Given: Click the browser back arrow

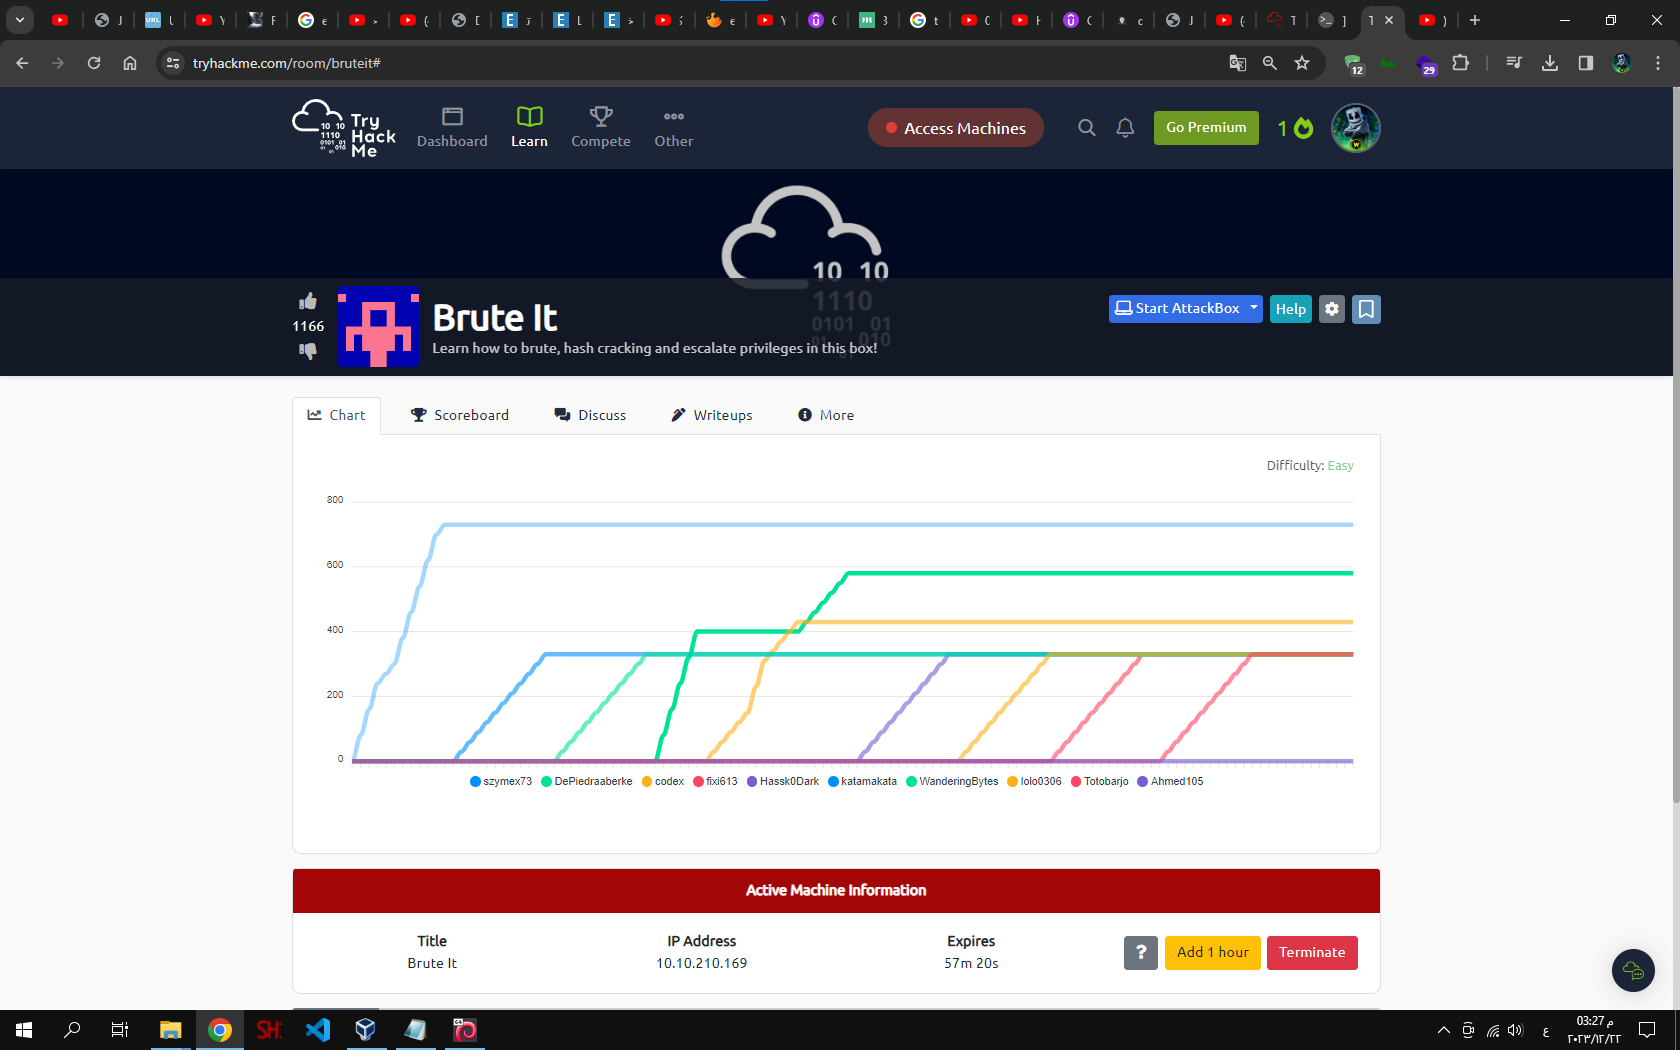Looking at the screenshot, I should tap(22, 63).
